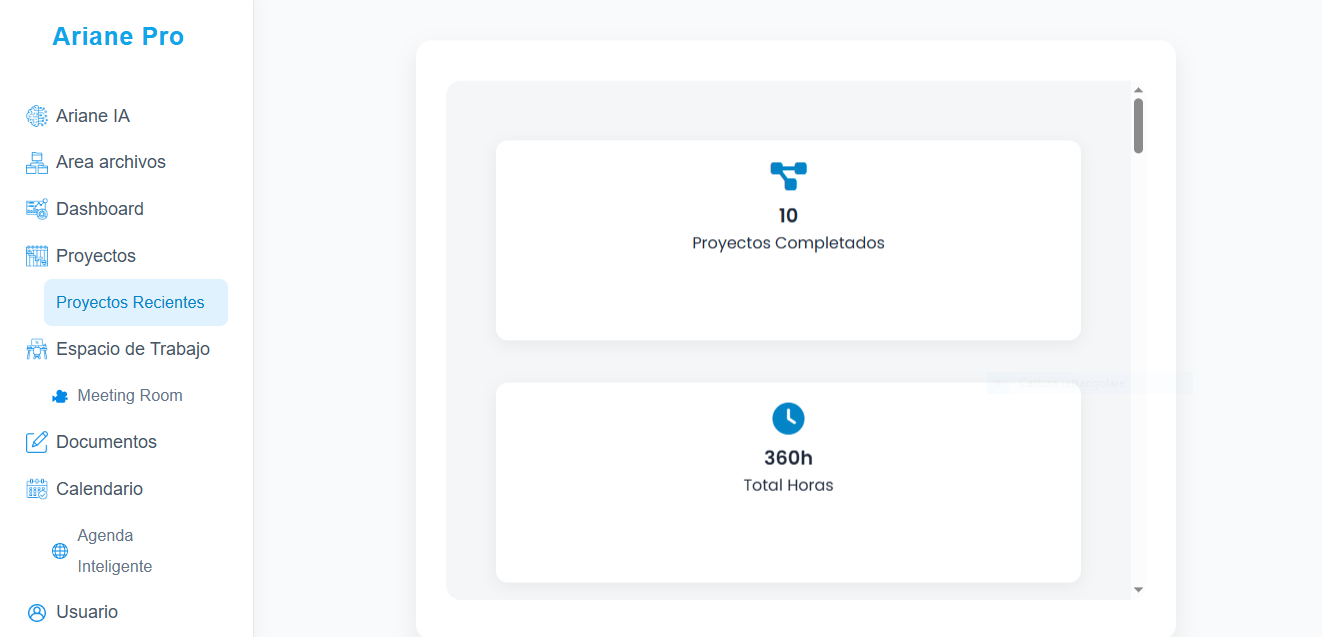The width and height of the screenshot is (1322, 637).
Task: Click the Usuario profile icon
Action: click(37, 612)
